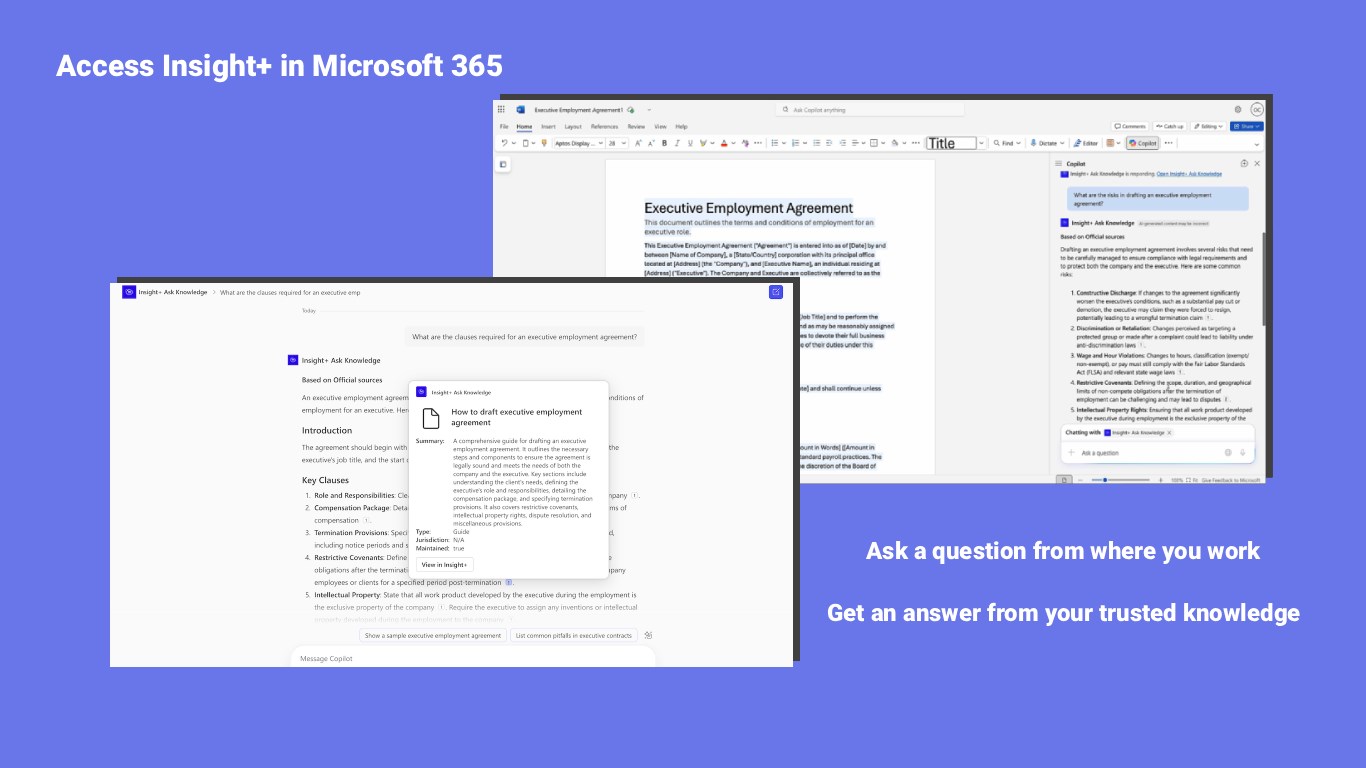Click citation marker after Intellectual Property company text
Viewport: 1366px width, 768px height.
tap(442, 607)
